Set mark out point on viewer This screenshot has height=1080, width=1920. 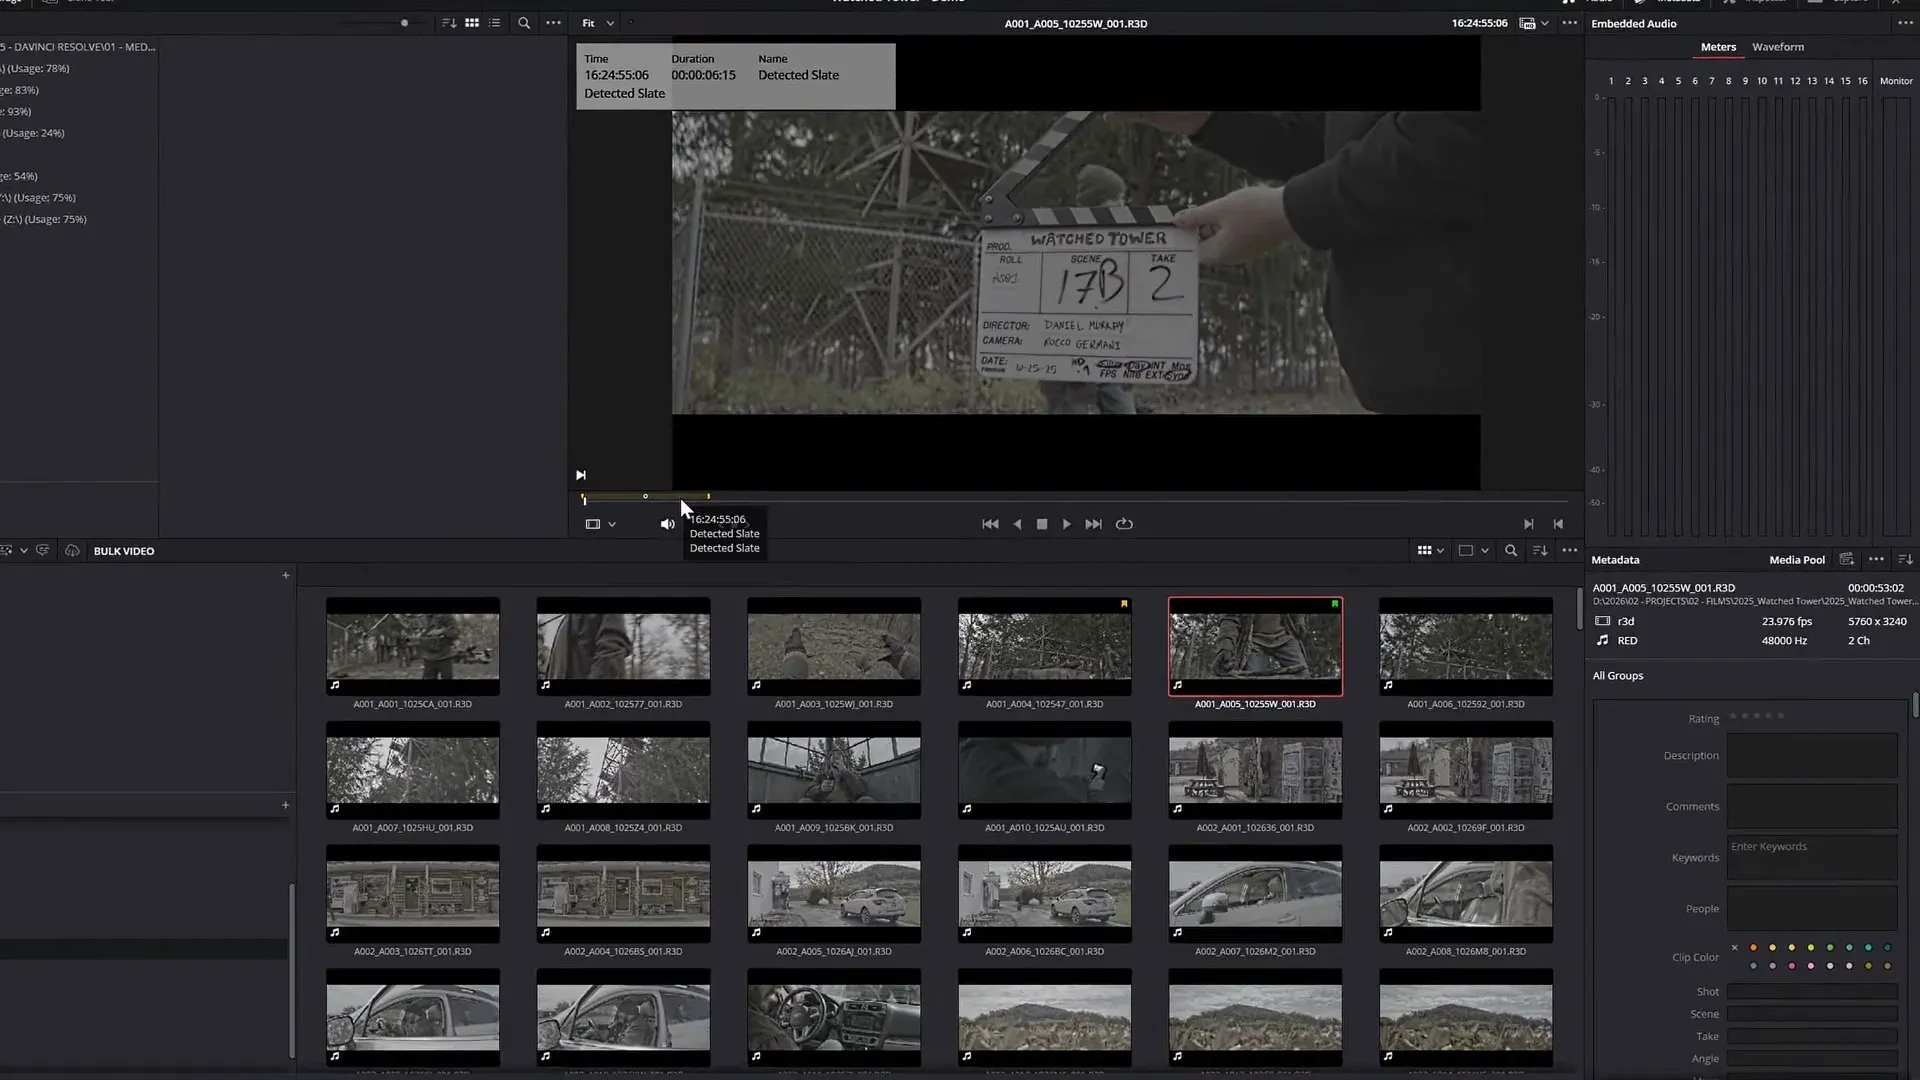1558,524
